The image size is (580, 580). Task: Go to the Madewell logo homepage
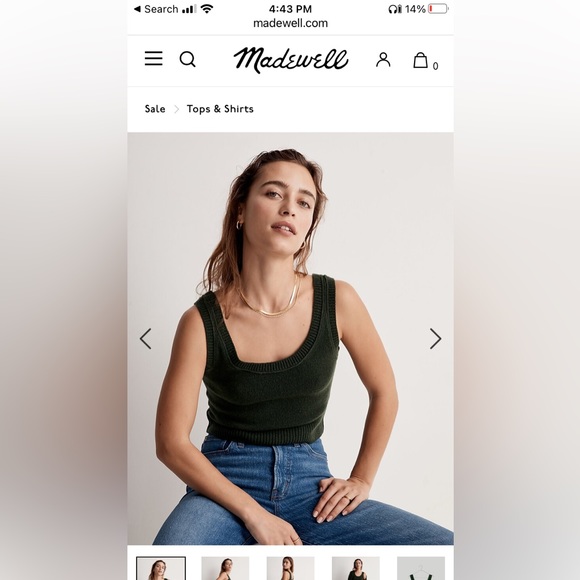pos(291,60)
